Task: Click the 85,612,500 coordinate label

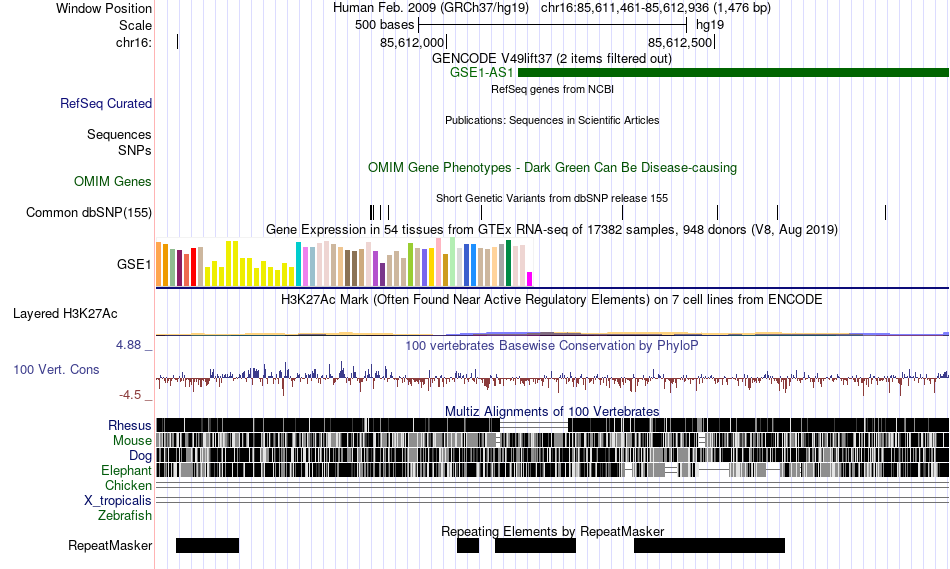Action: pyautogui.click(x=680, y=42)
